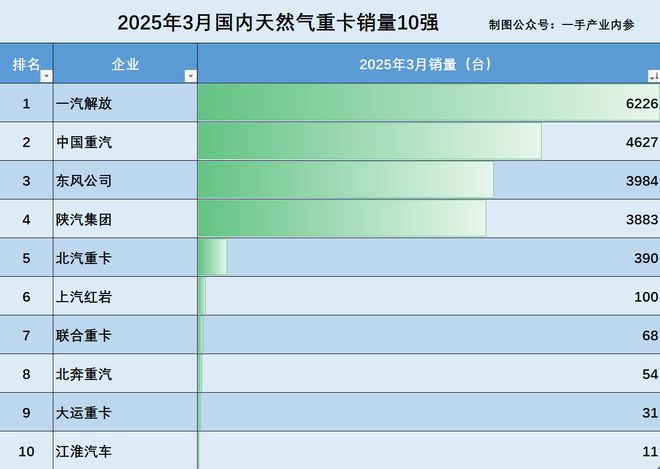Click the small green data bar for 北汽重卡
The image size is (660, 469).
(213, 257)
